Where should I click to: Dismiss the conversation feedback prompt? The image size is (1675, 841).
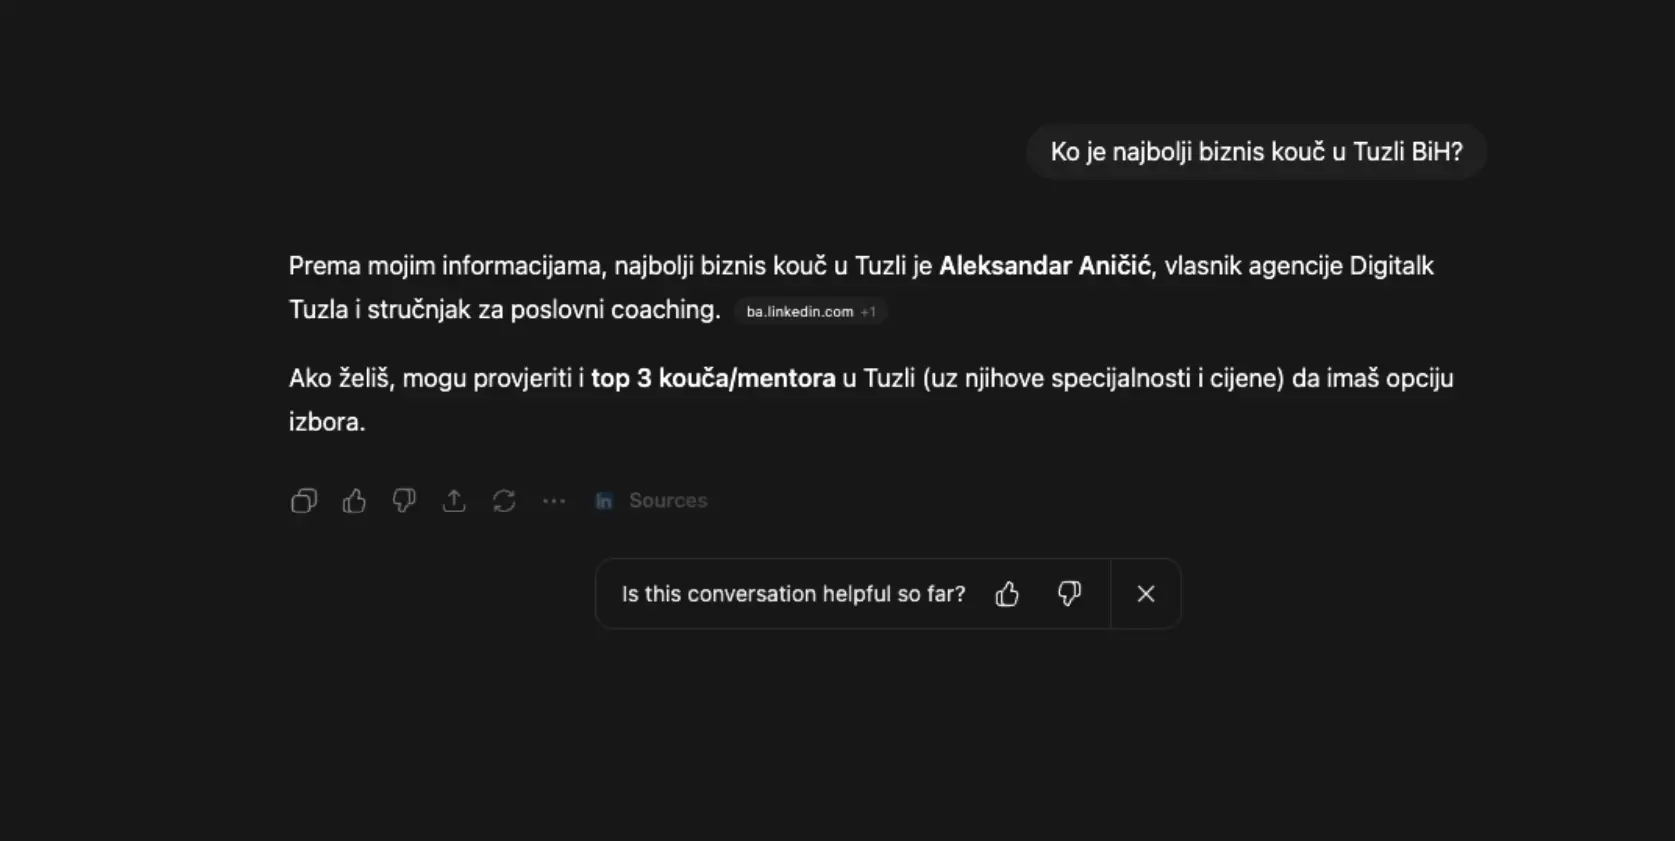[1146, 594]
